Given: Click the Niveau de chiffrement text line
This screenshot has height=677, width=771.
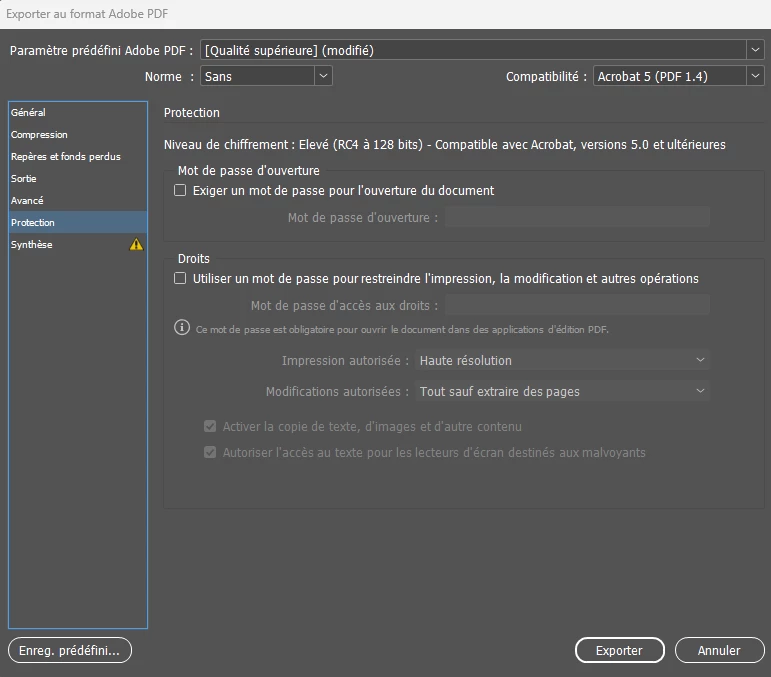Looking at the screenshot, I should (x=445, y=145).
